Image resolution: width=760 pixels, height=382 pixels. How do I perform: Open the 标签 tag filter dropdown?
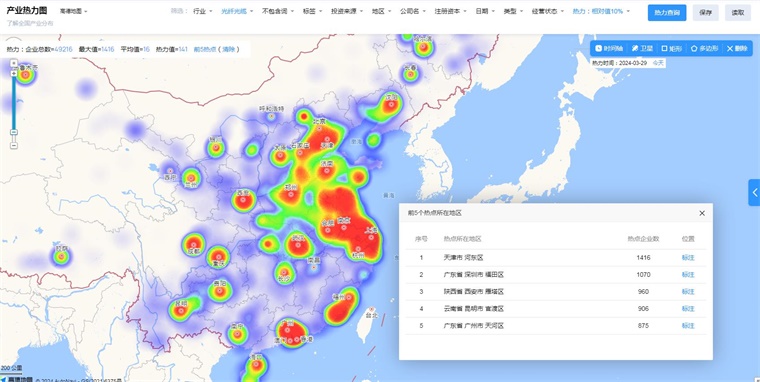click(312, 11)
